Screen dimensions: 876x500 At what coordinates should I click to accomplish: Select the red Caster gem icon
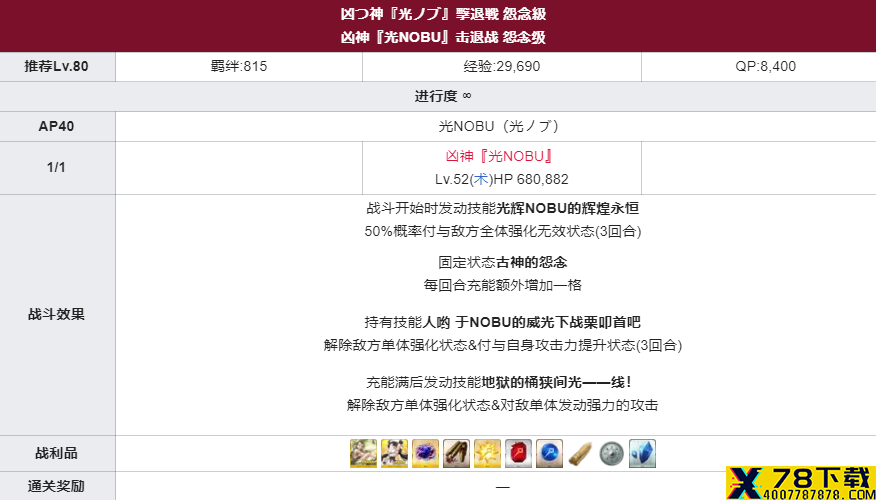(518, 453)
